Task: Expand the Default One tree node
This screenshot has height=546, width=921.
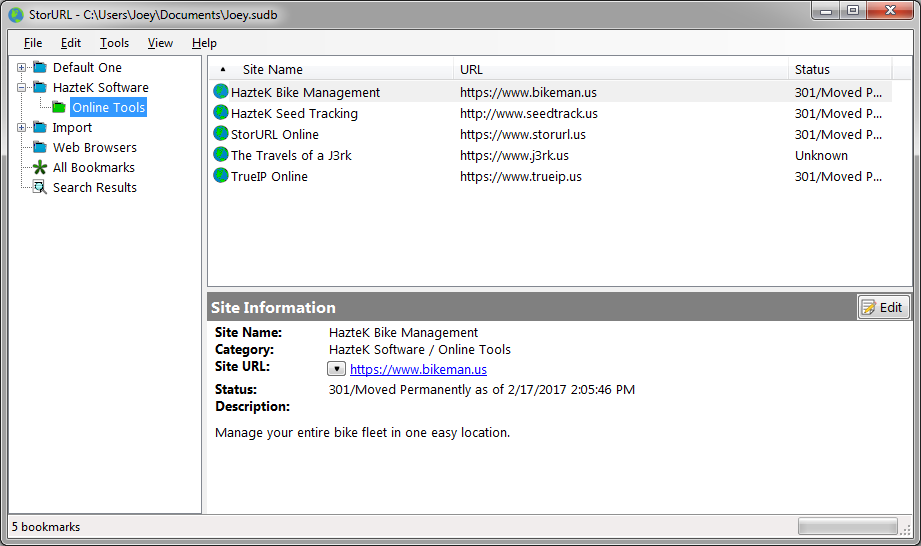Action: point(22,67)
